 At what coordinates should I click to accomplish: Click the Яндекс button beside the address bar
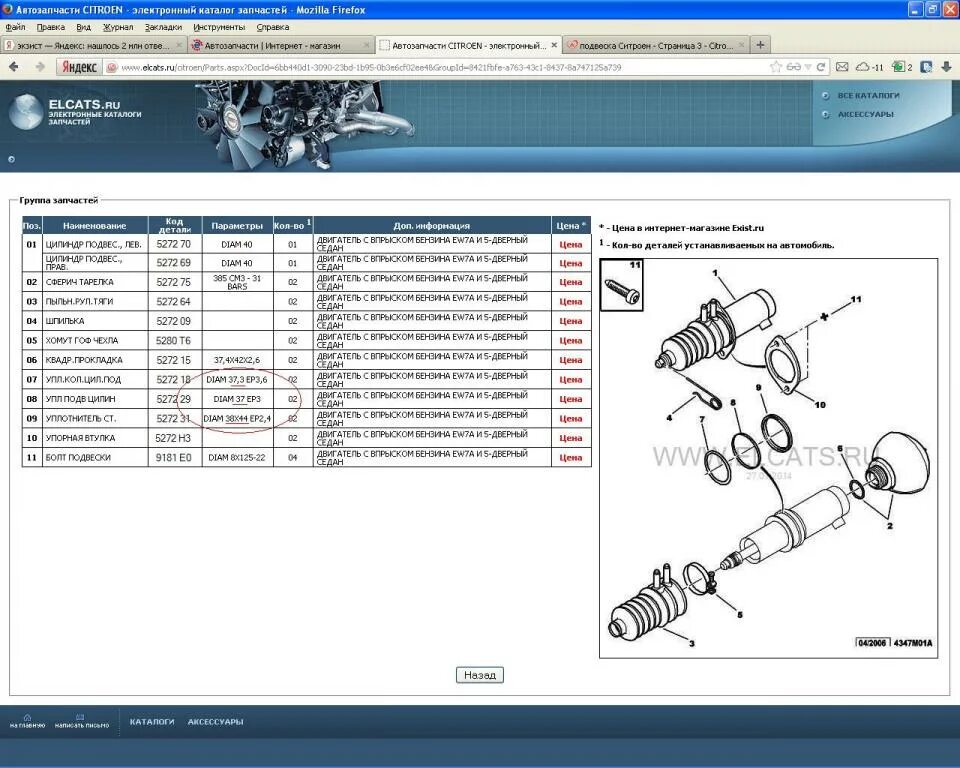(x=79, y=67)
